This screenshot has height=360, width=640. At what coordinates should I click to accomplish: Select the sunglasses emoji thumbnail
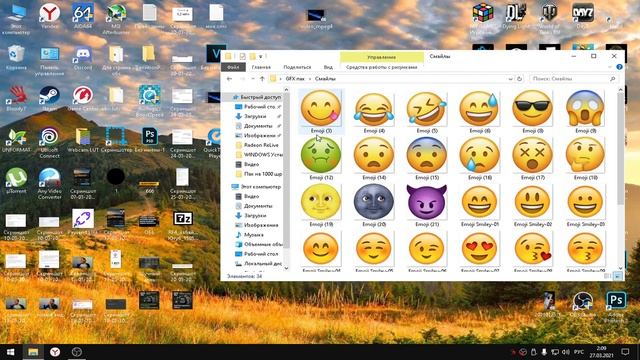532,108
